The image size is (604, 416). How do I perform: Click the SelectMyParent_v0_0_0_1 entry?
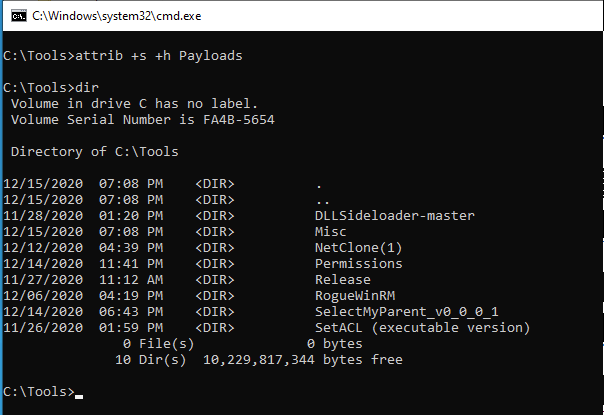coord(406,311)
